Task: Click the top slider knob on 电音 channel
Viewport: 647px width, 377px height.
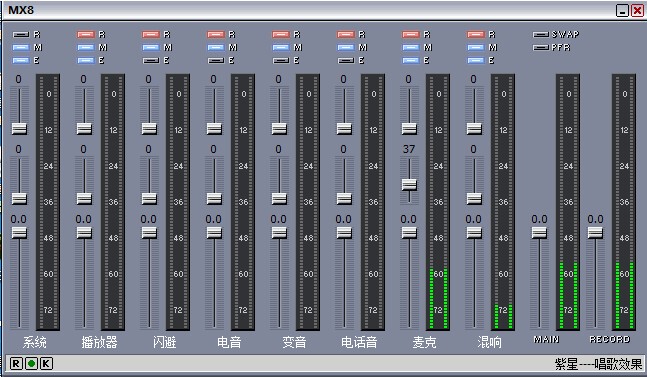Action: (x=214, y=129)
